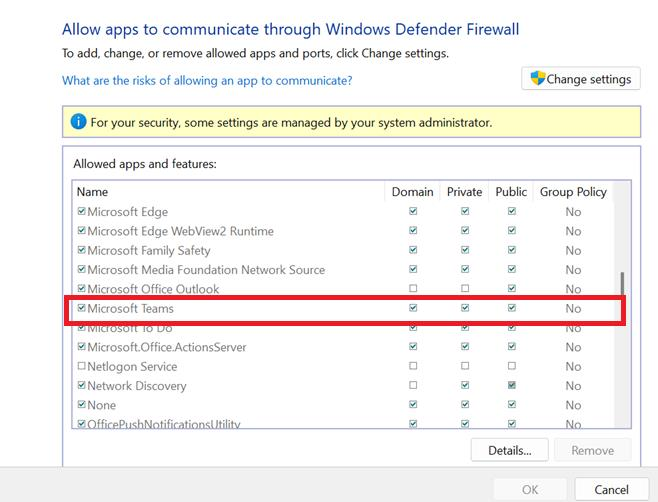Uncheck Private for Microsoft.Office.ActionsServer
Screen dimensions: 658x502
coord(465,346)
